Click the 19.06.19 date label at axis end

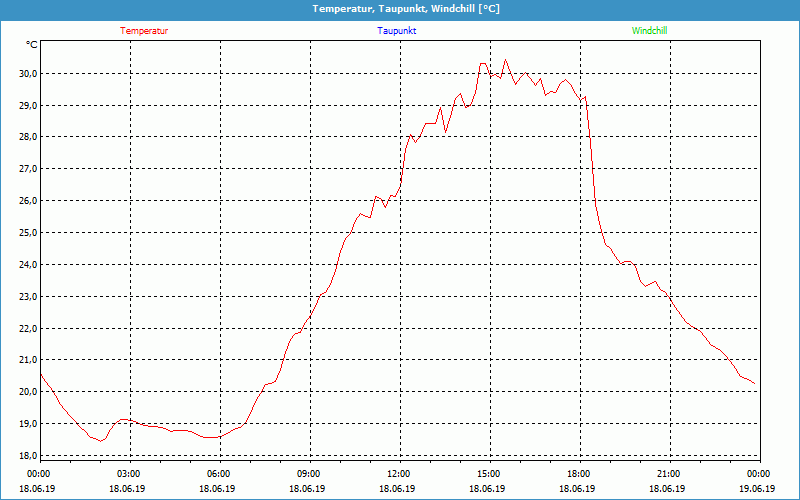[x=757, y=489]
